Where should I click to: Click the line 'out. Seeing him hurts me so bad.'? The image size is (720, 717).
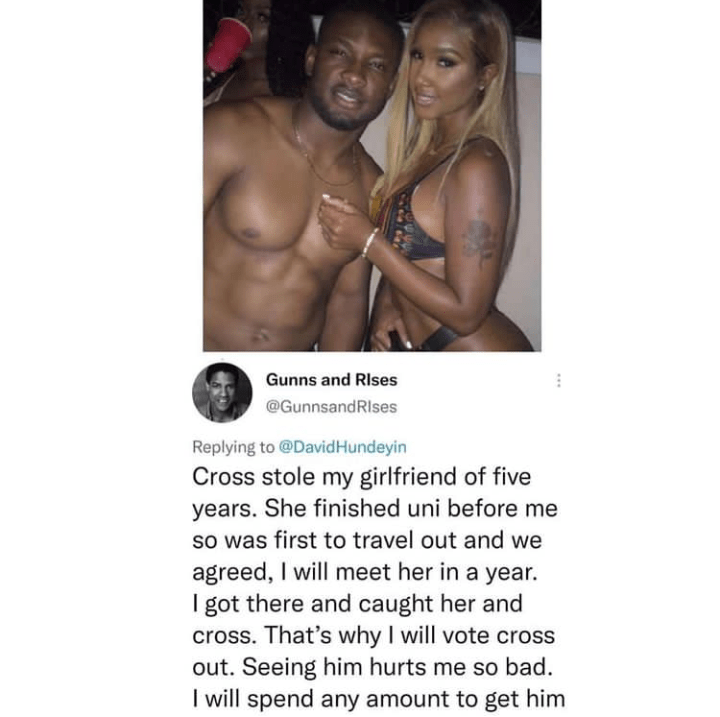tap(372, 667)
